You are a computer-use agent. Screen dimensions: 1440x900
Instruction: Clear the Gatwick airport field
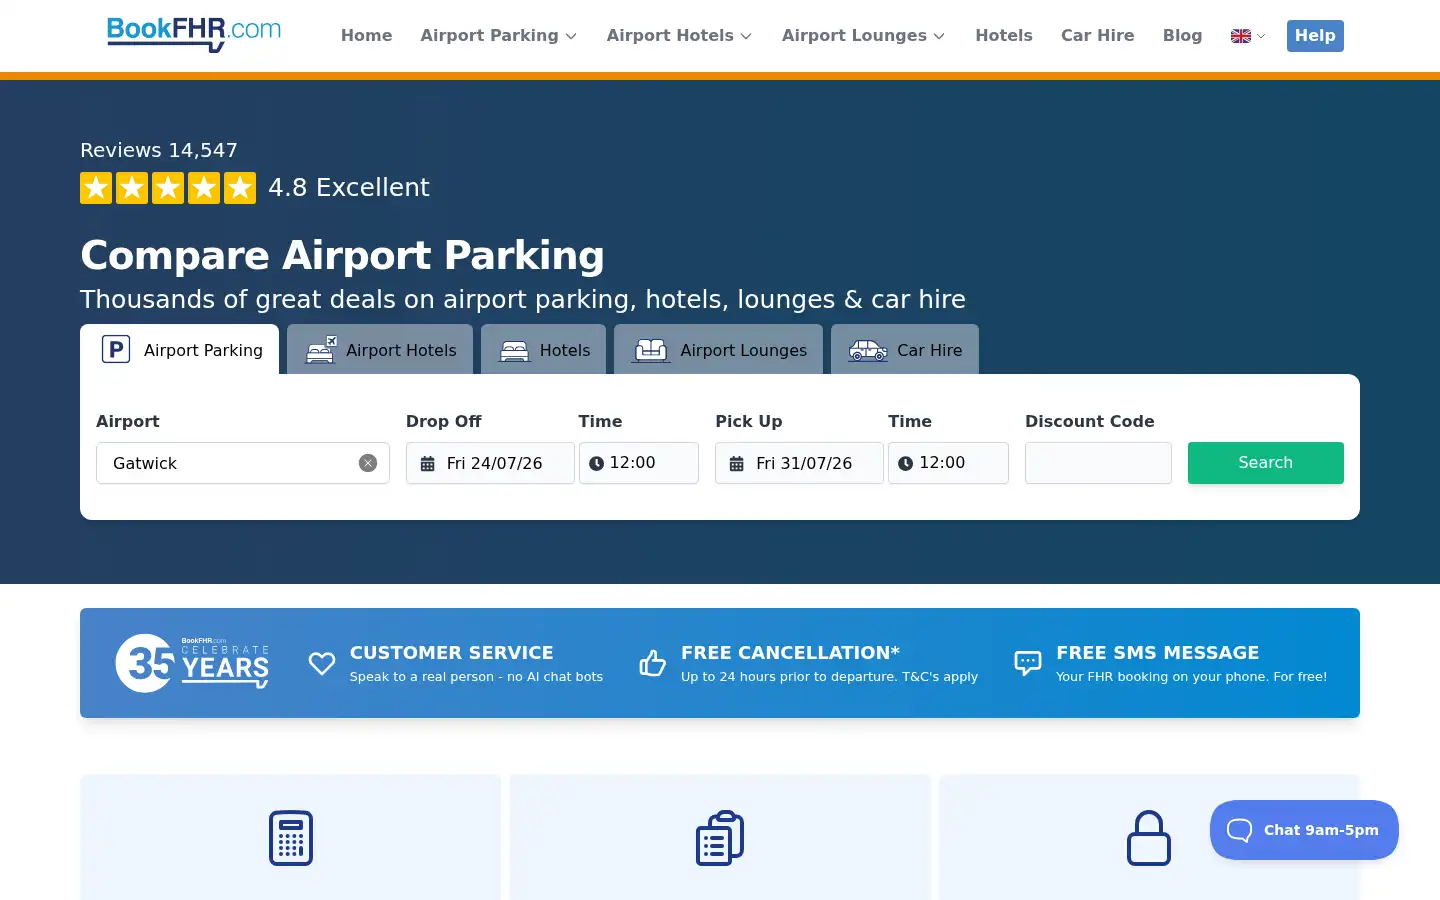[x=368, y=463]
